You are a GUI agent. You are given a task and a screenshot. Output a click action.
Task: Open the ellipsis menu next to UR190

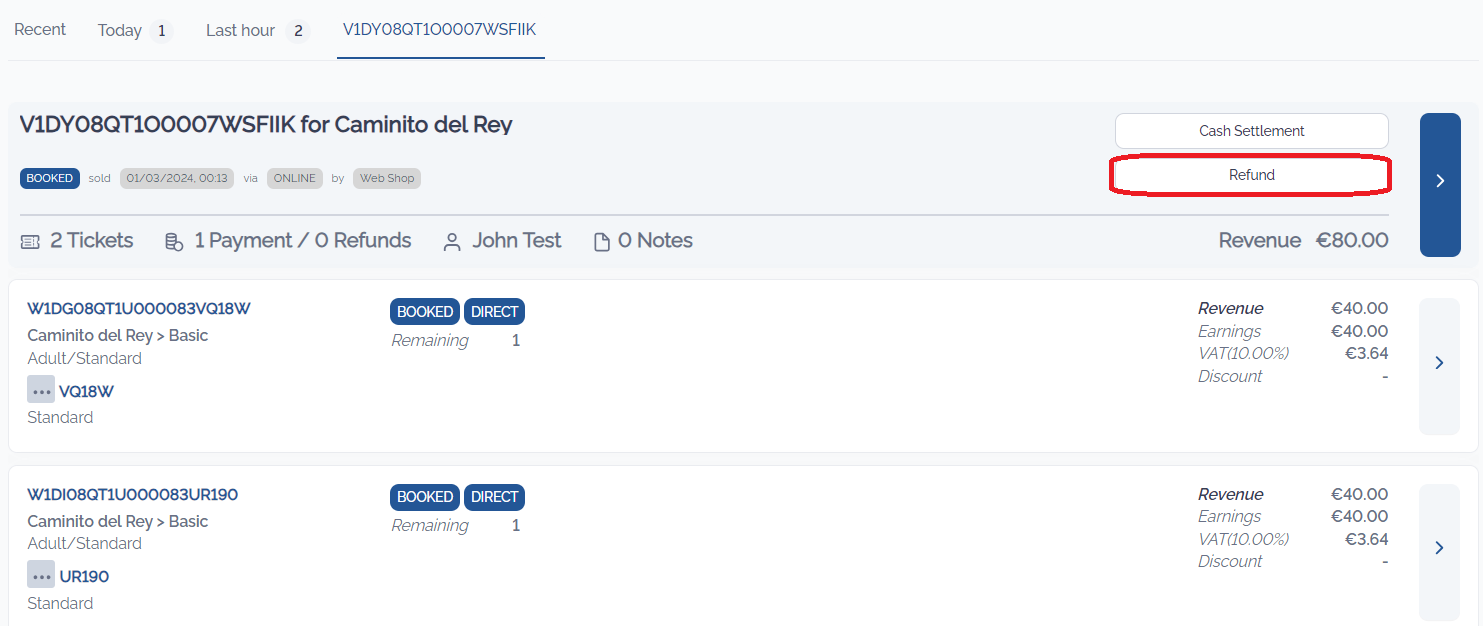tap(41, 576)
